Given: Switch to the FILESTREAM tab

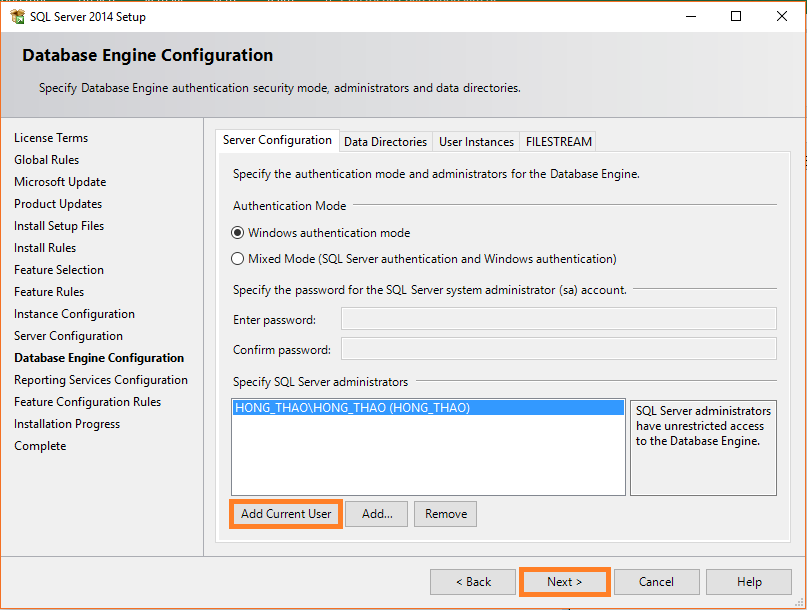Looking at the screenshot, I should pyautogui.click(x=558, y=142).
